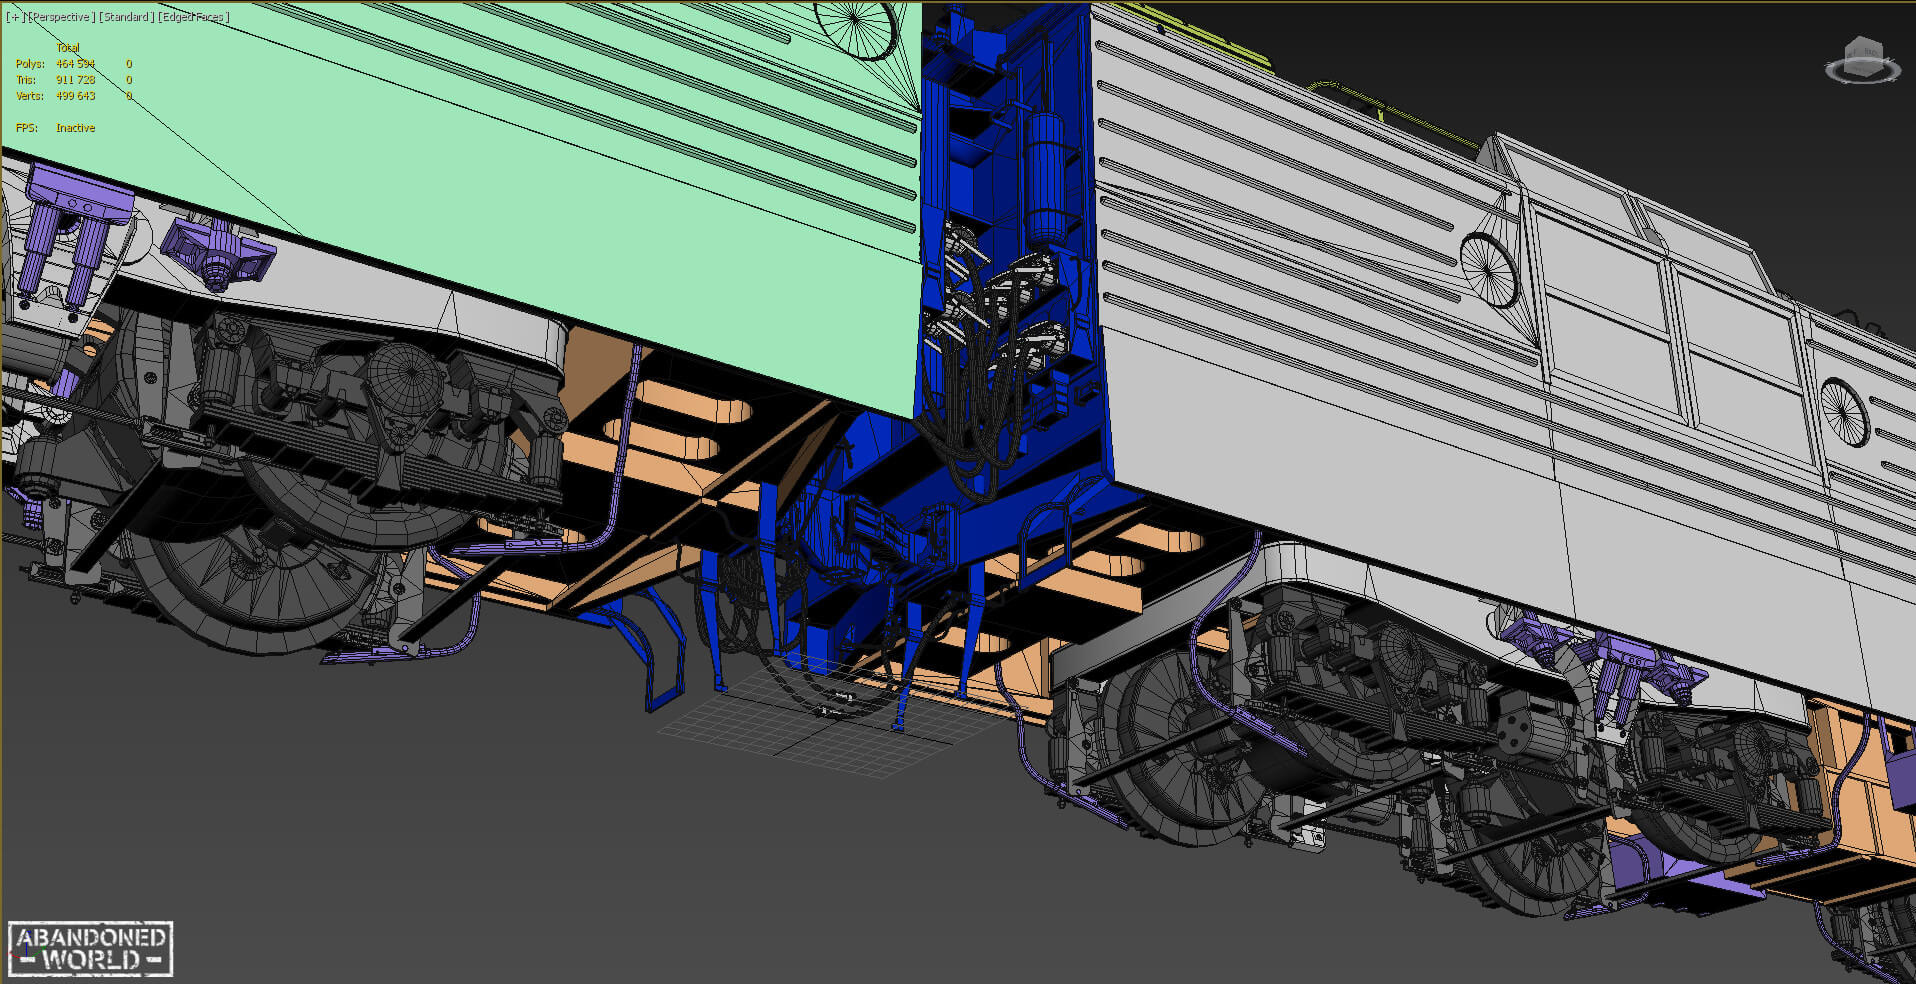Open the Standard shading label menu
This screenshot has height=984, width=1916.
coord(127,17)
